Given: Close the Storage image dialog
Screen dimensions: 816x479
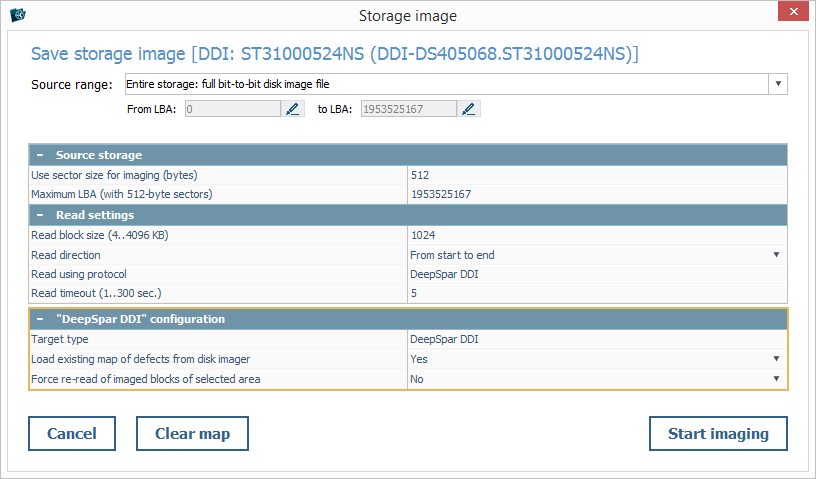Looking at the screenshot, I should coord(792,13).
